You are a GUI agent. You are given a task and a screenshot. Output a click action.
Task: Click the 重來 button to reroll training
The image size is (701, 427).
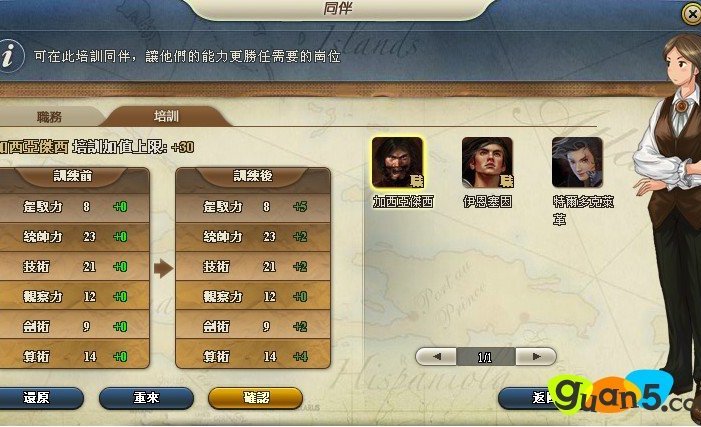pyautogui.click(x=146, y=398)
